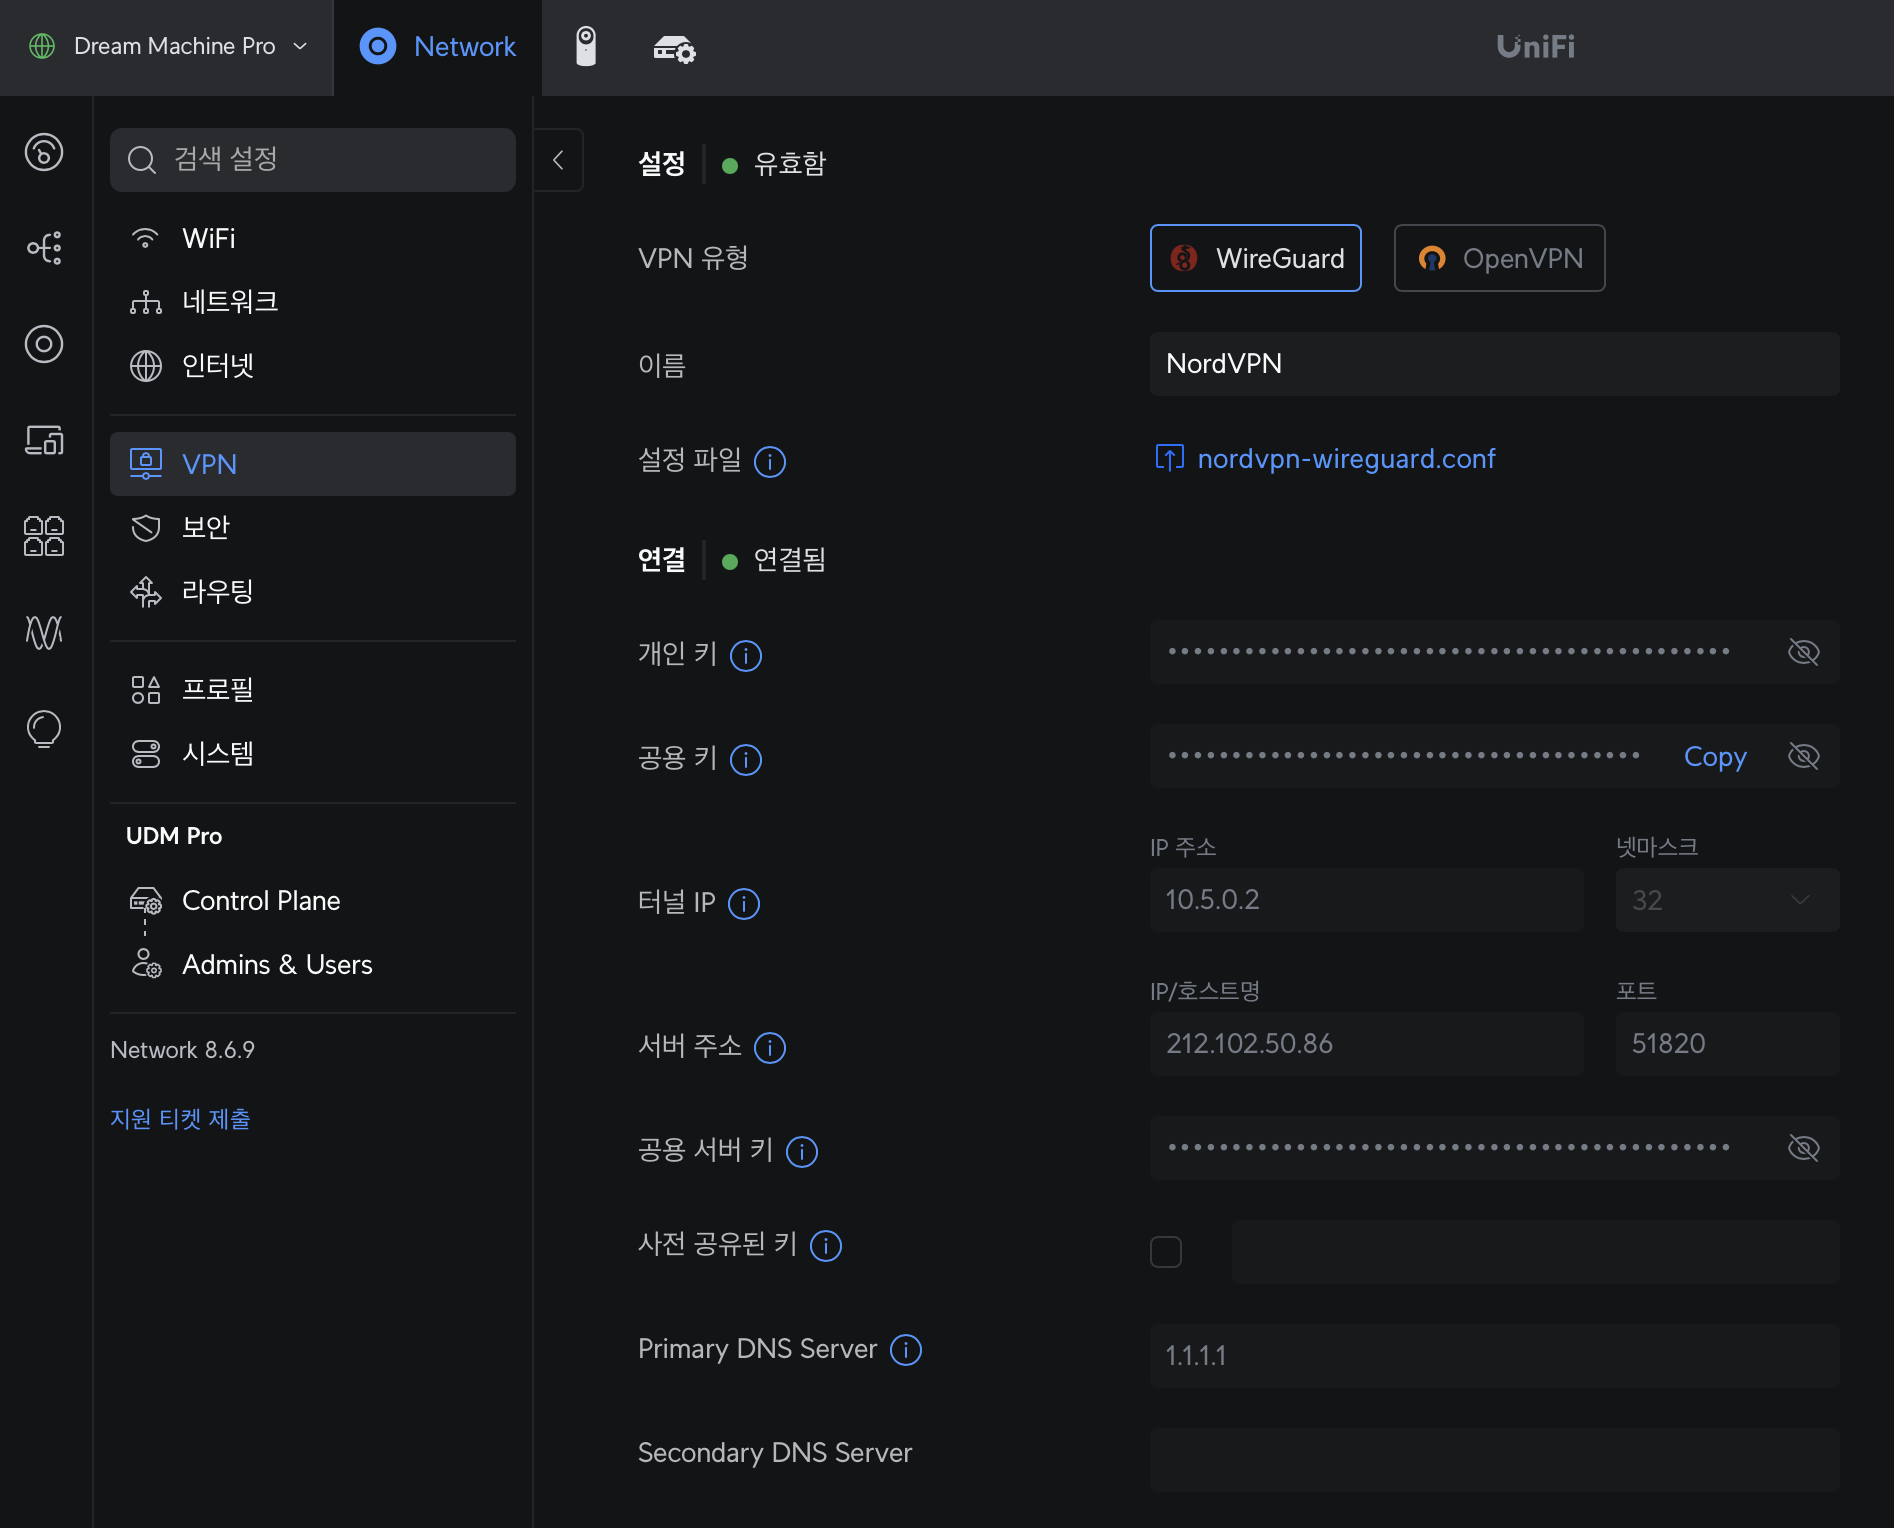1894x1528 pixels.
Task: Open the 넷마스크 dropdown showing 32
Action: (1727, 900)
